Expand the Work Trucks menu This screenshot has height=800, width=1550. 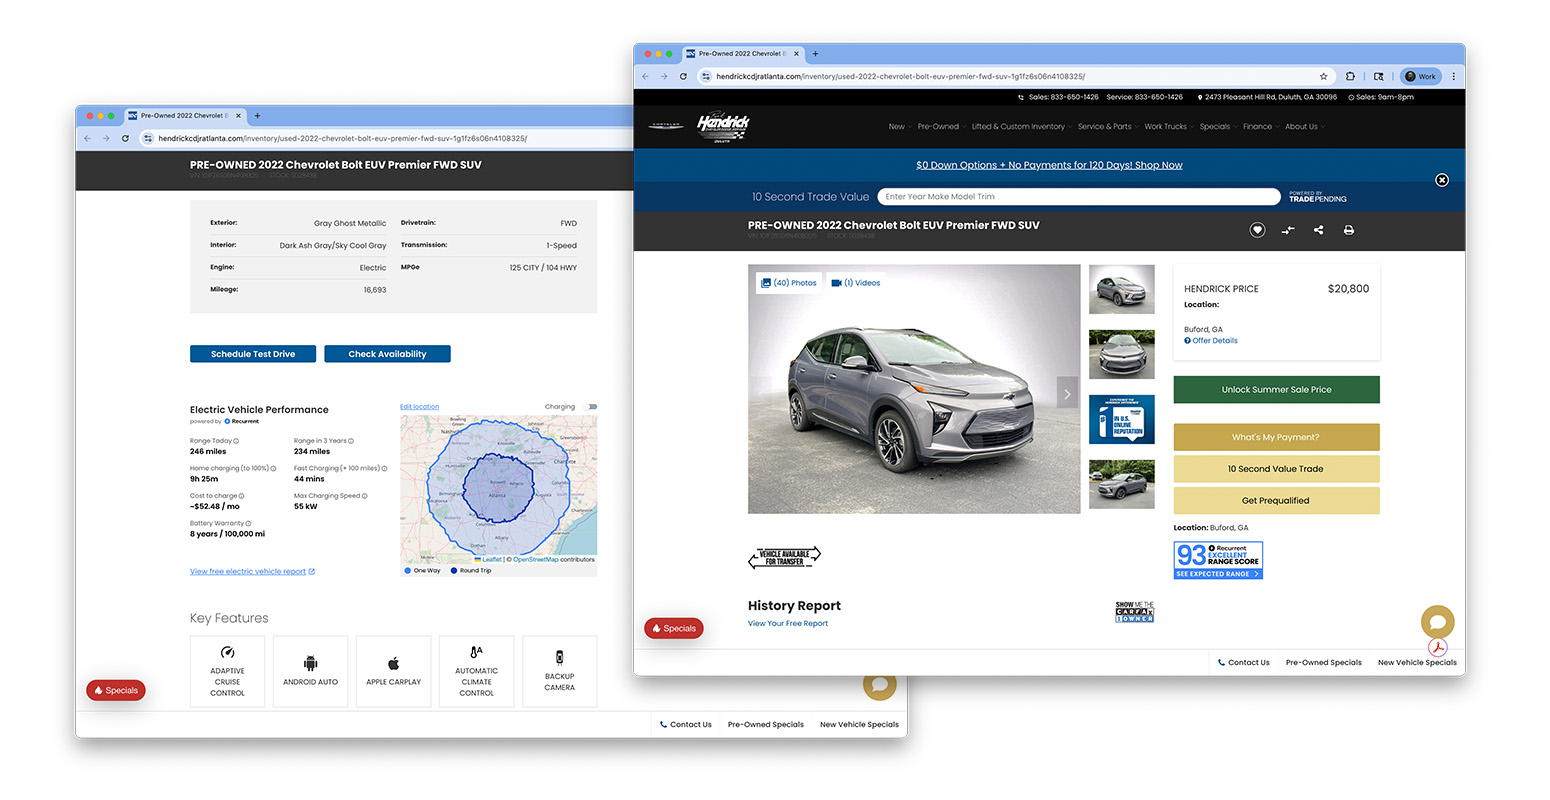point(1168,127)
